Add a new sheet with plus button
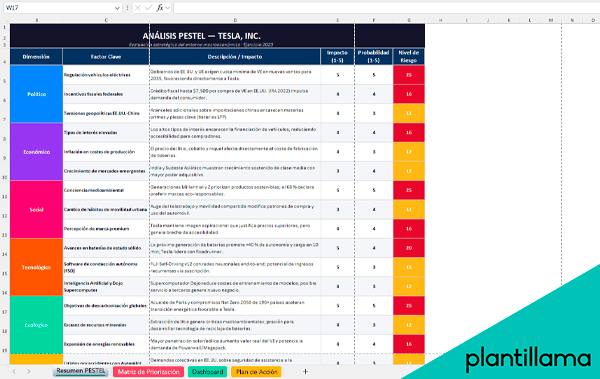The height and width of the screenshot is (379, 600). point(305,371)
